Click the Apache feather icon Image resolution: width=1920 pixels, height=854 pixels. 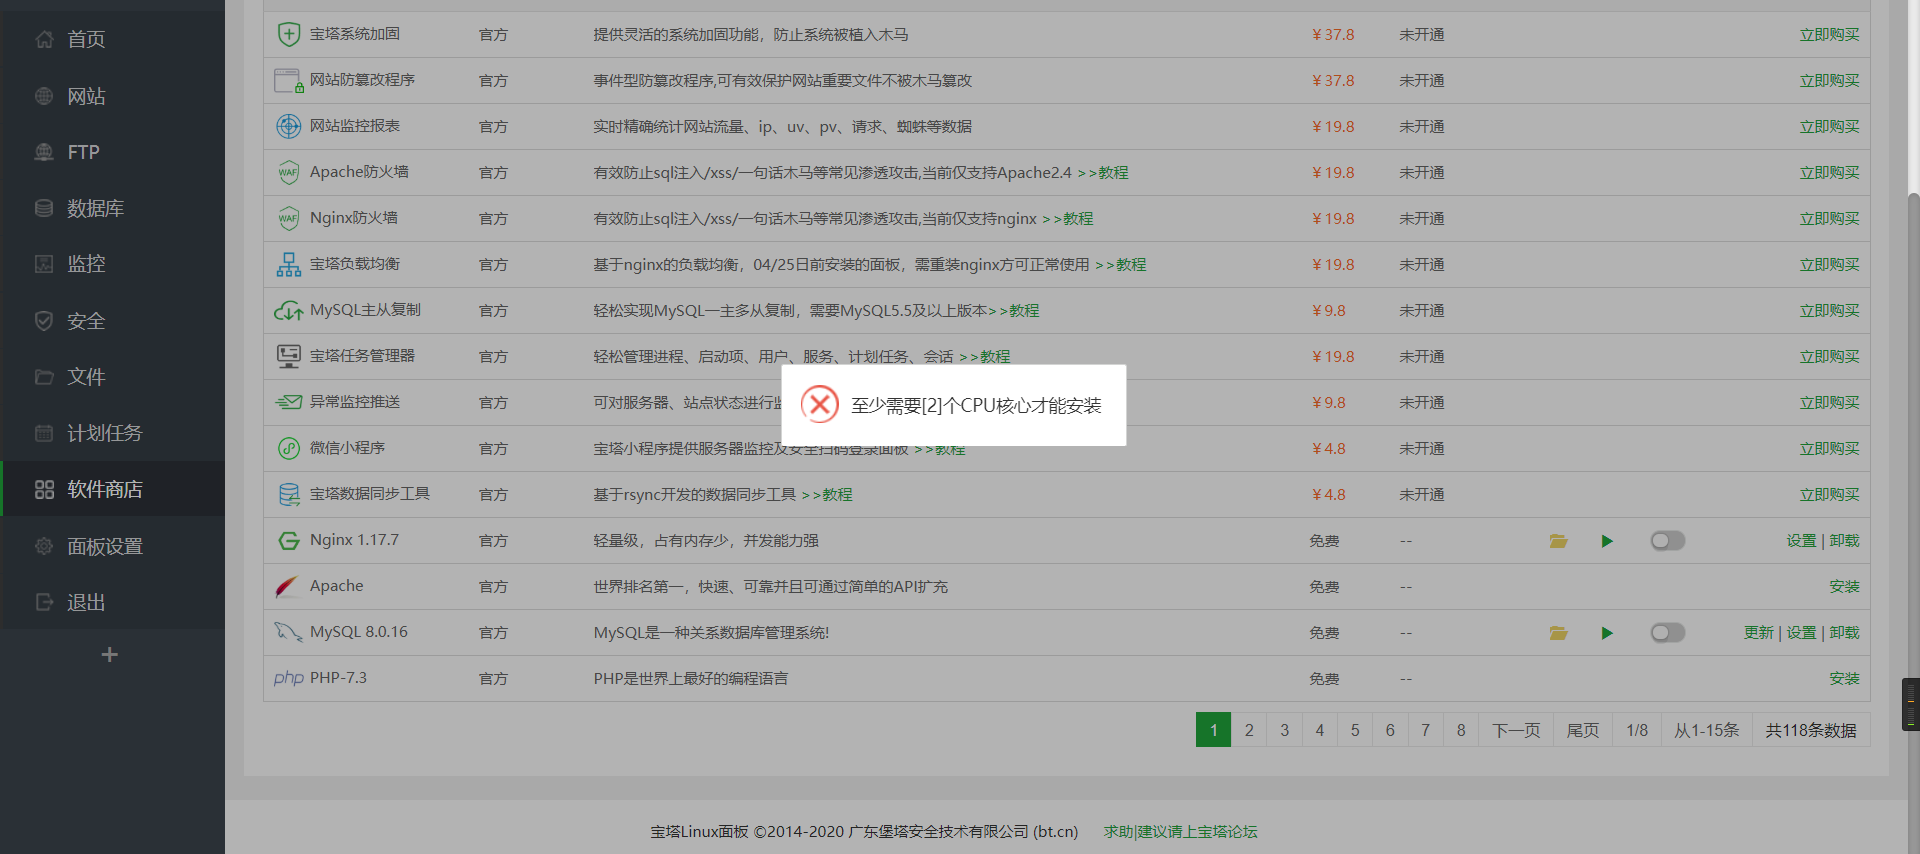click(287, 586)
